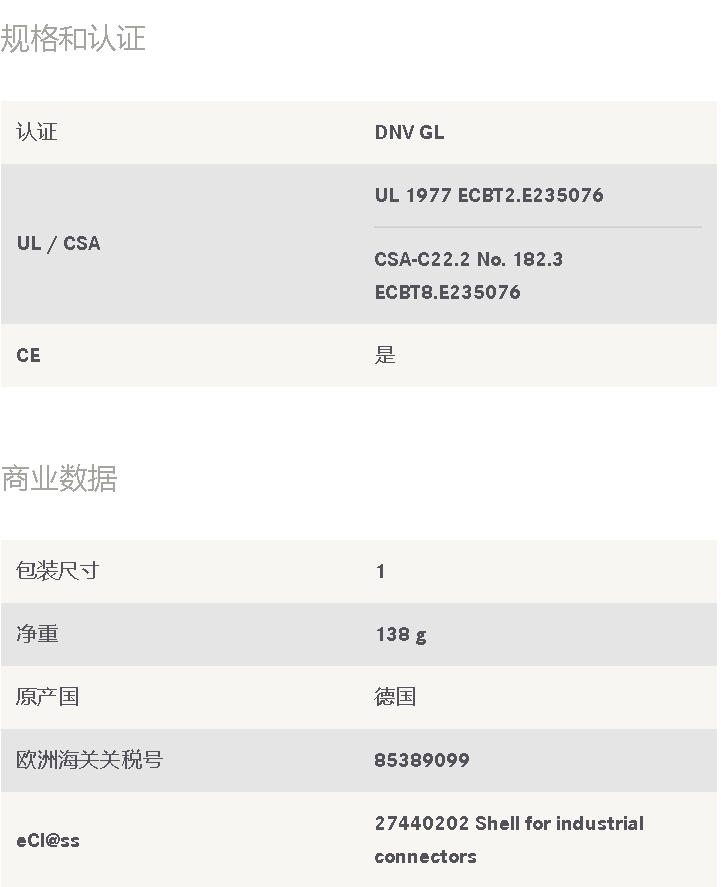
Task: Click the 原产国 row label
Action: point(48,697)
